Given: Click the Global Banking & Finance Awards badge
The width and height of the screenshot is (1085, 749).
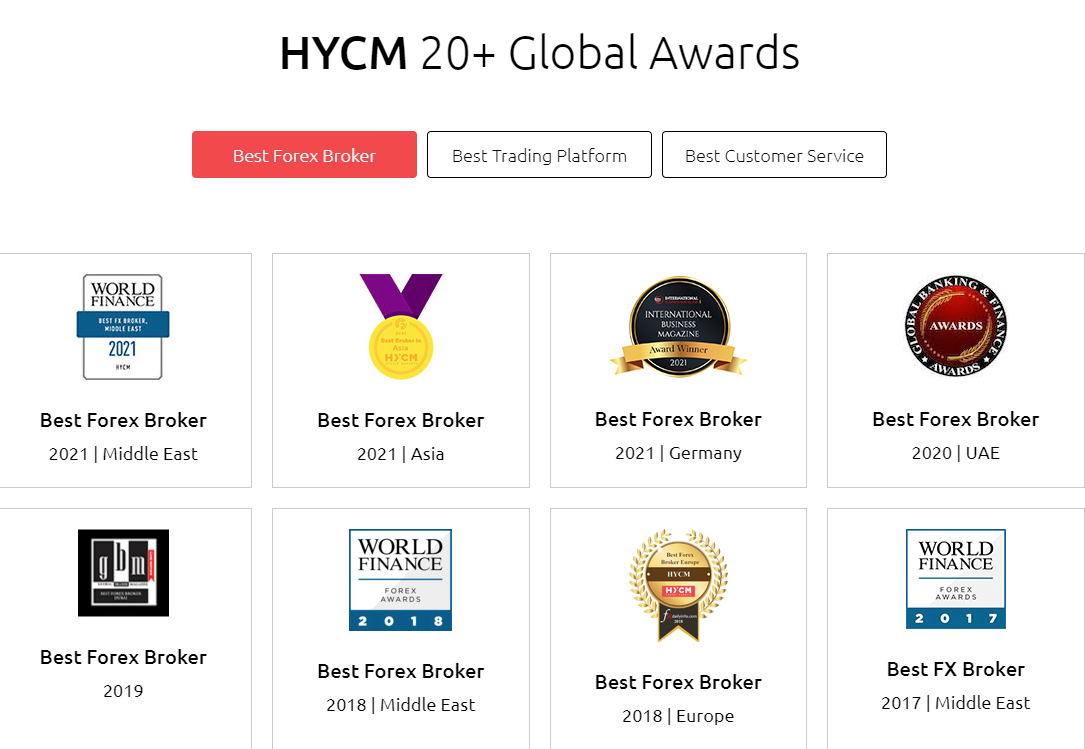Looking at the screenshot, I should point(956,326).
